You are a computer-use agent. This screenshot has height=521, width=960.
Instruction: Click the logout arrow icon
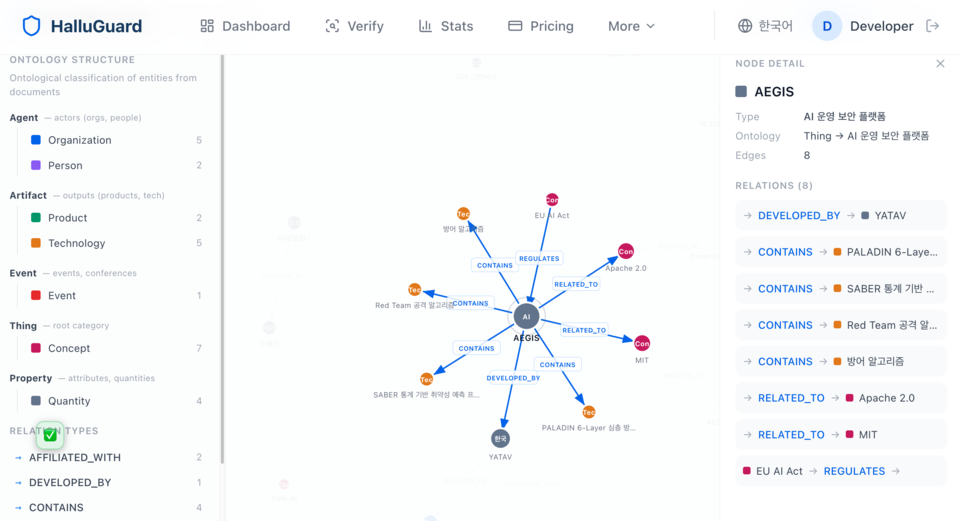pos(933,26)
